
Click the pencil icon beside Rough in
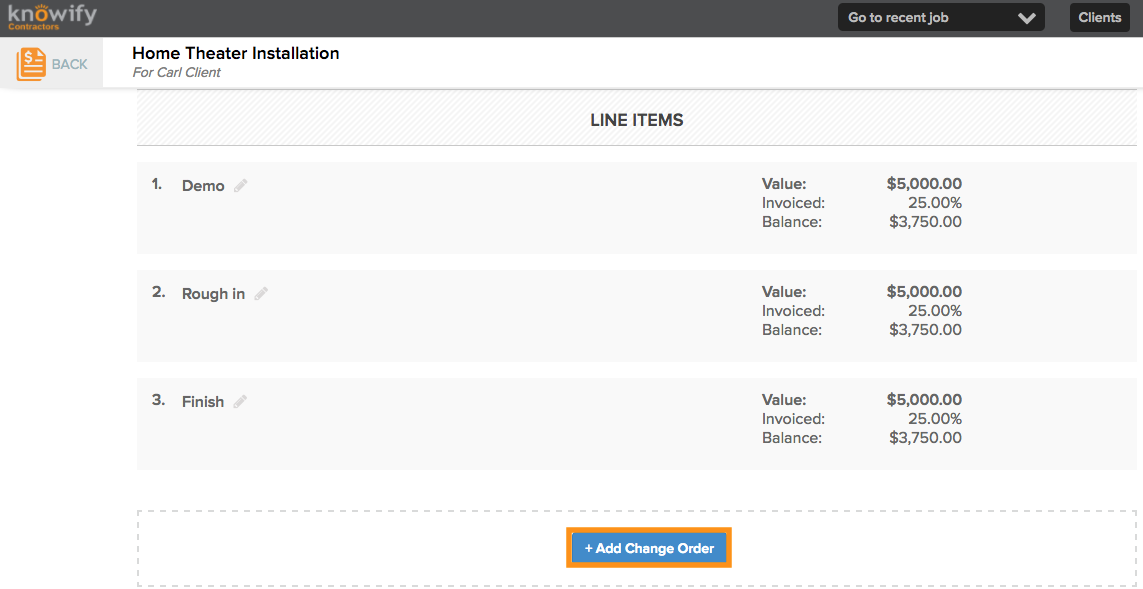pyautogui.click(x=261, y=294)
